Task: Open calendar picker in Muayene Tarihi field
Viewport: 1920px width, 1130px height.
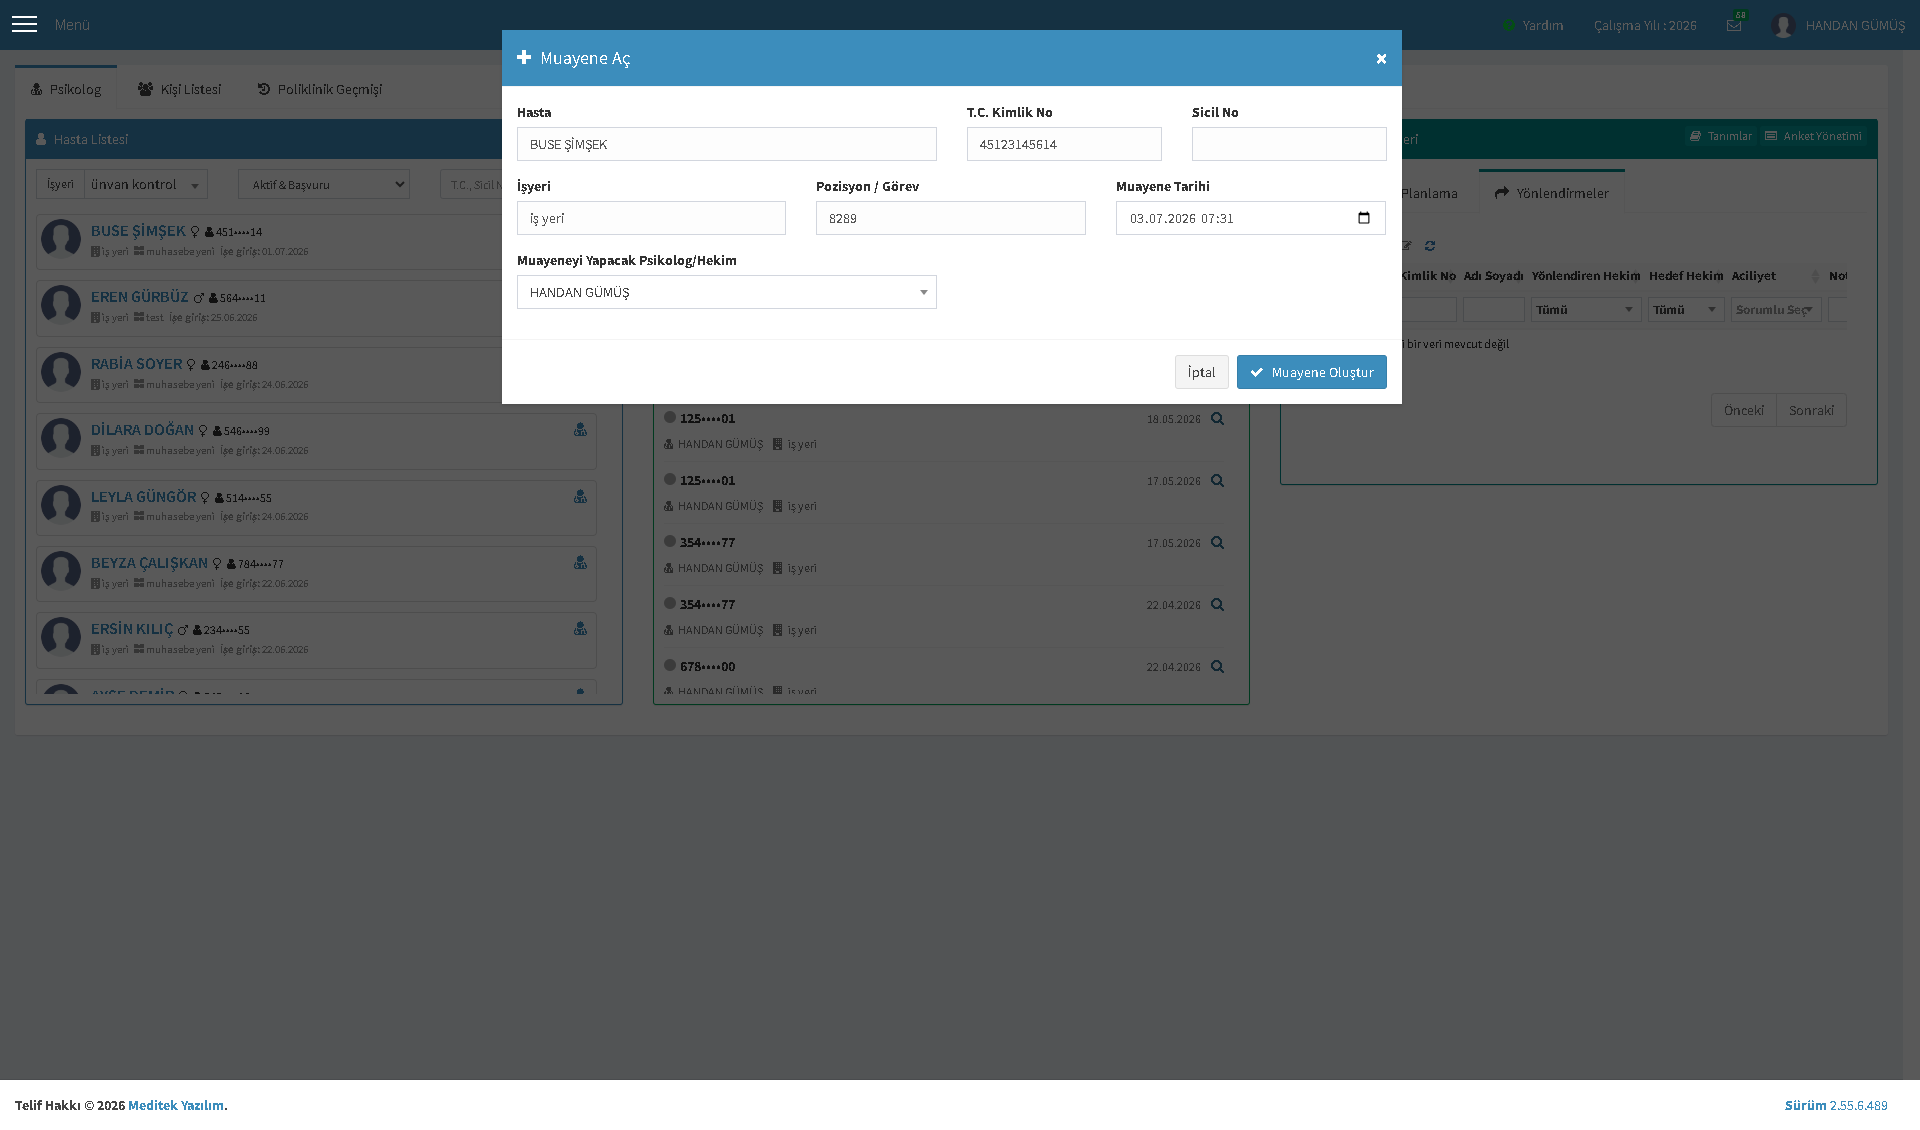Action: 1364,218
